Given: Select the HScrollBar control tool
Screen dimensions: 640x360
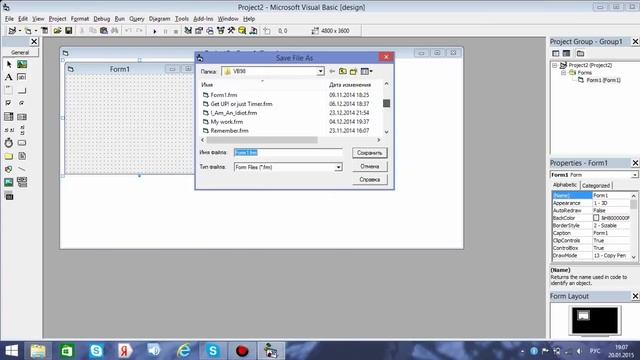Looking at the screenshot, I should (9, 130).
